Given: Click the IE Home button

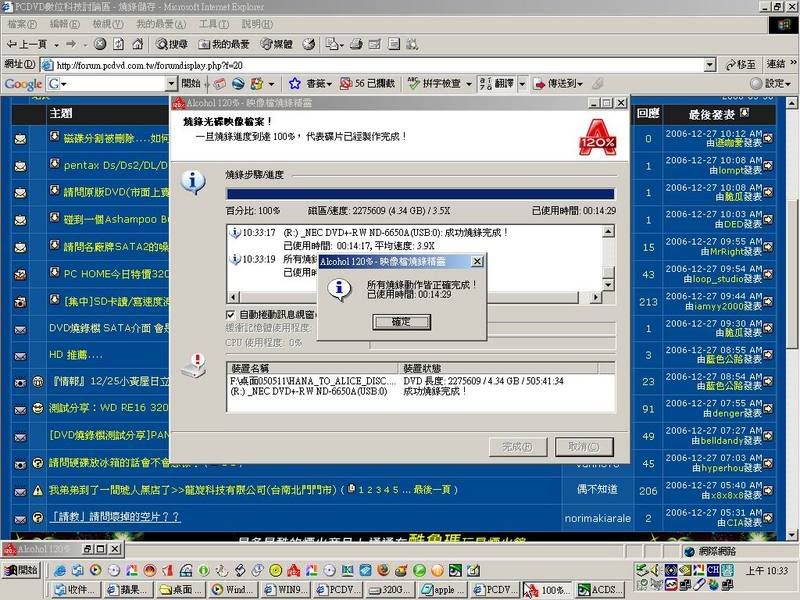Looking at the screenshot, I should 137,44.
